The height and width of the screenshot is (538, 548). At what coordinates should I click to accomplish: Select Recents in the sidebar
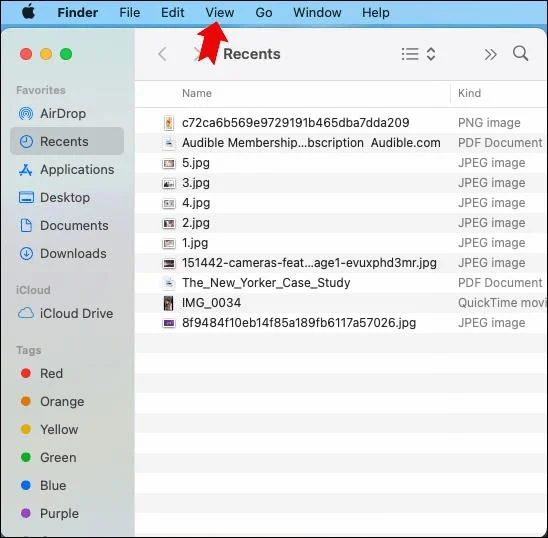point(67,141)
